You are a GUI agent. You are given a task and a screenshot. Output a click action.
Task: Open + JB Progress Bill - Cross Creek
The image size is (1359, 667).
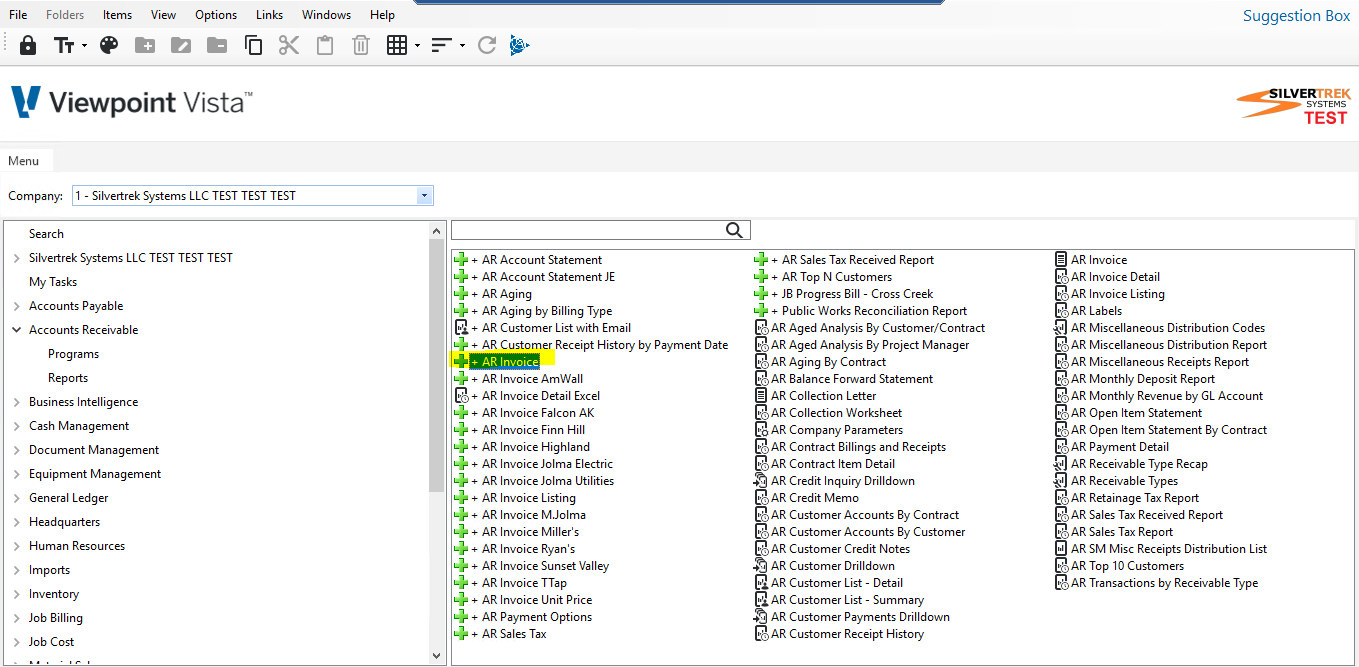pos(852,294)
